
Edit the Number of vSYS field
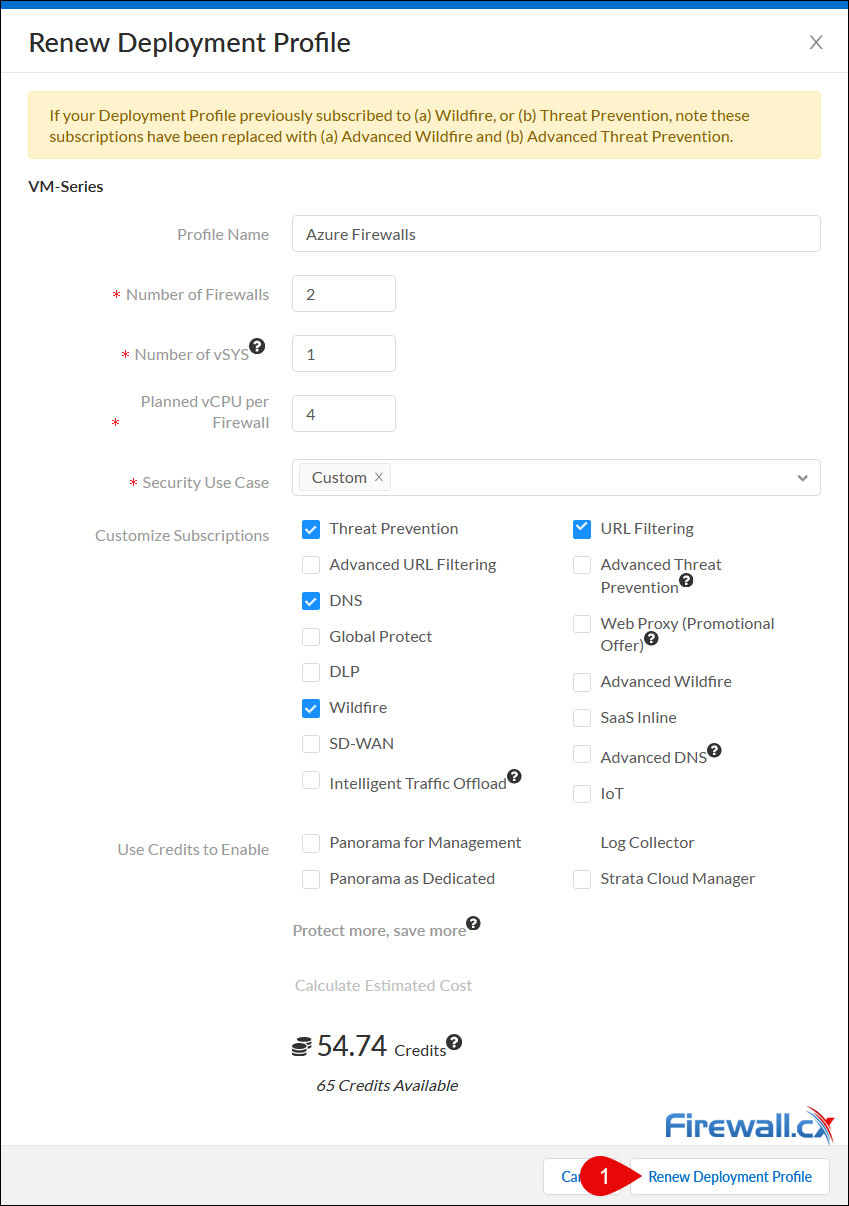pos(344,354)
